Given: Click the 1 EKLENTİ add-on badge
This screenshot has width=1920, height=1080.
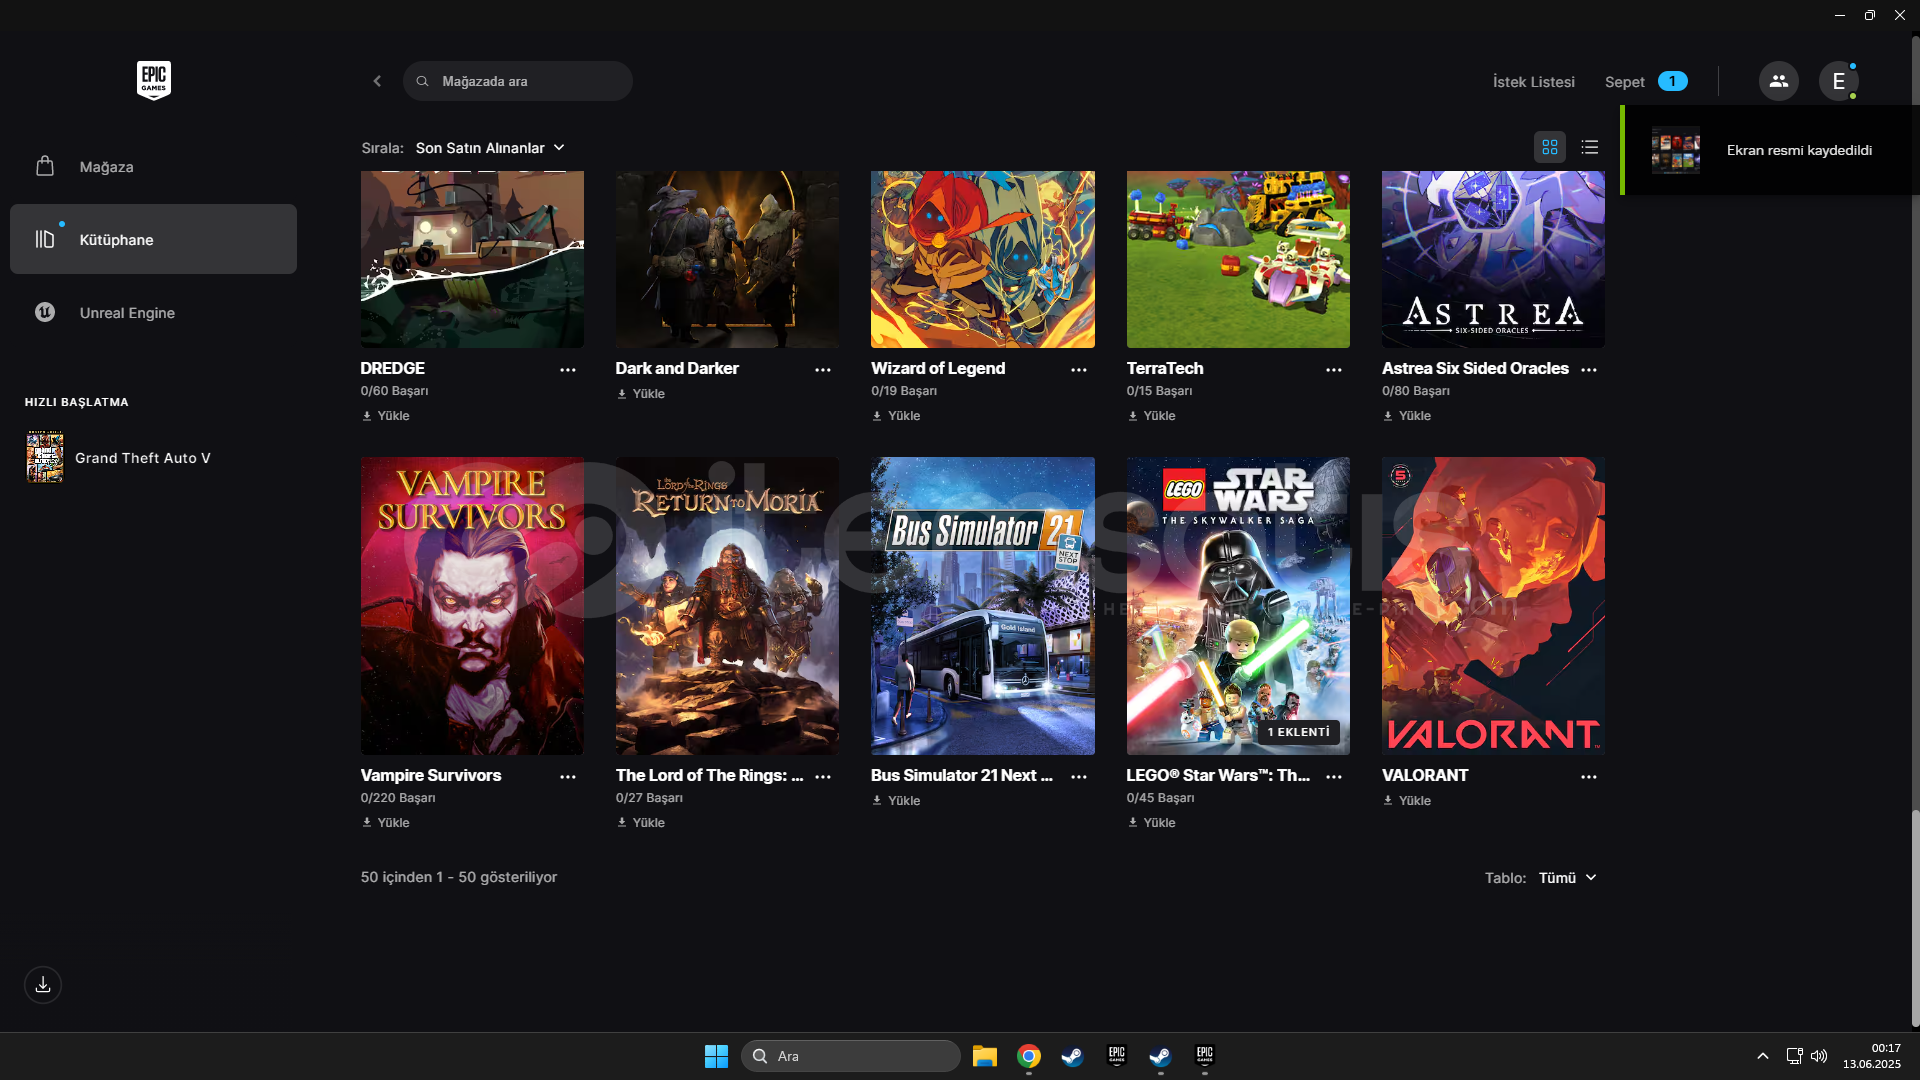Looking at the screenshot, I should pyautogui.click(x=1298, y=732).
